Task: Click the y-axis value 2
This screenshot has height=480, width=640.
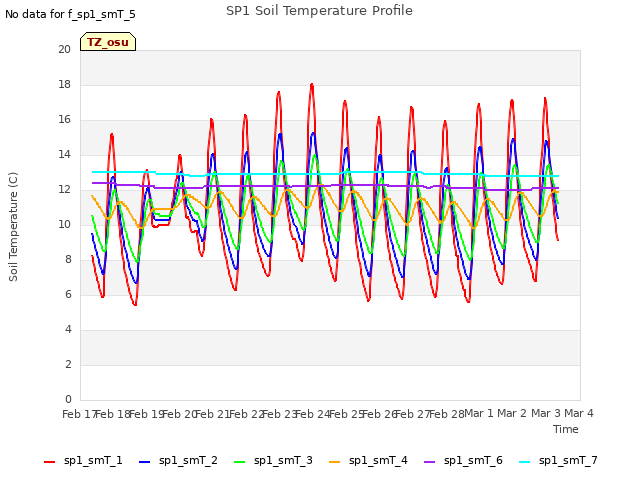Action: (68, 364)
